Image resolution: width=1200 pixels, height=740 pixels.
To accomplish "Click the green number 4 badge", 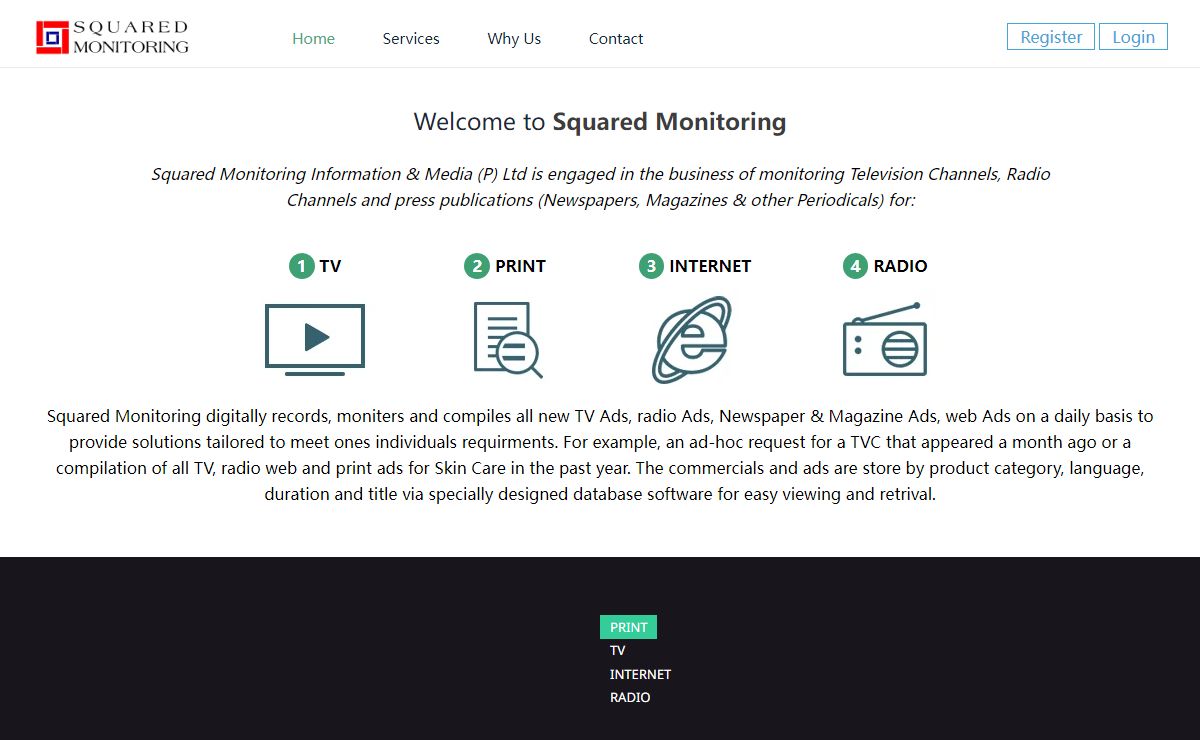I will 855,266.
